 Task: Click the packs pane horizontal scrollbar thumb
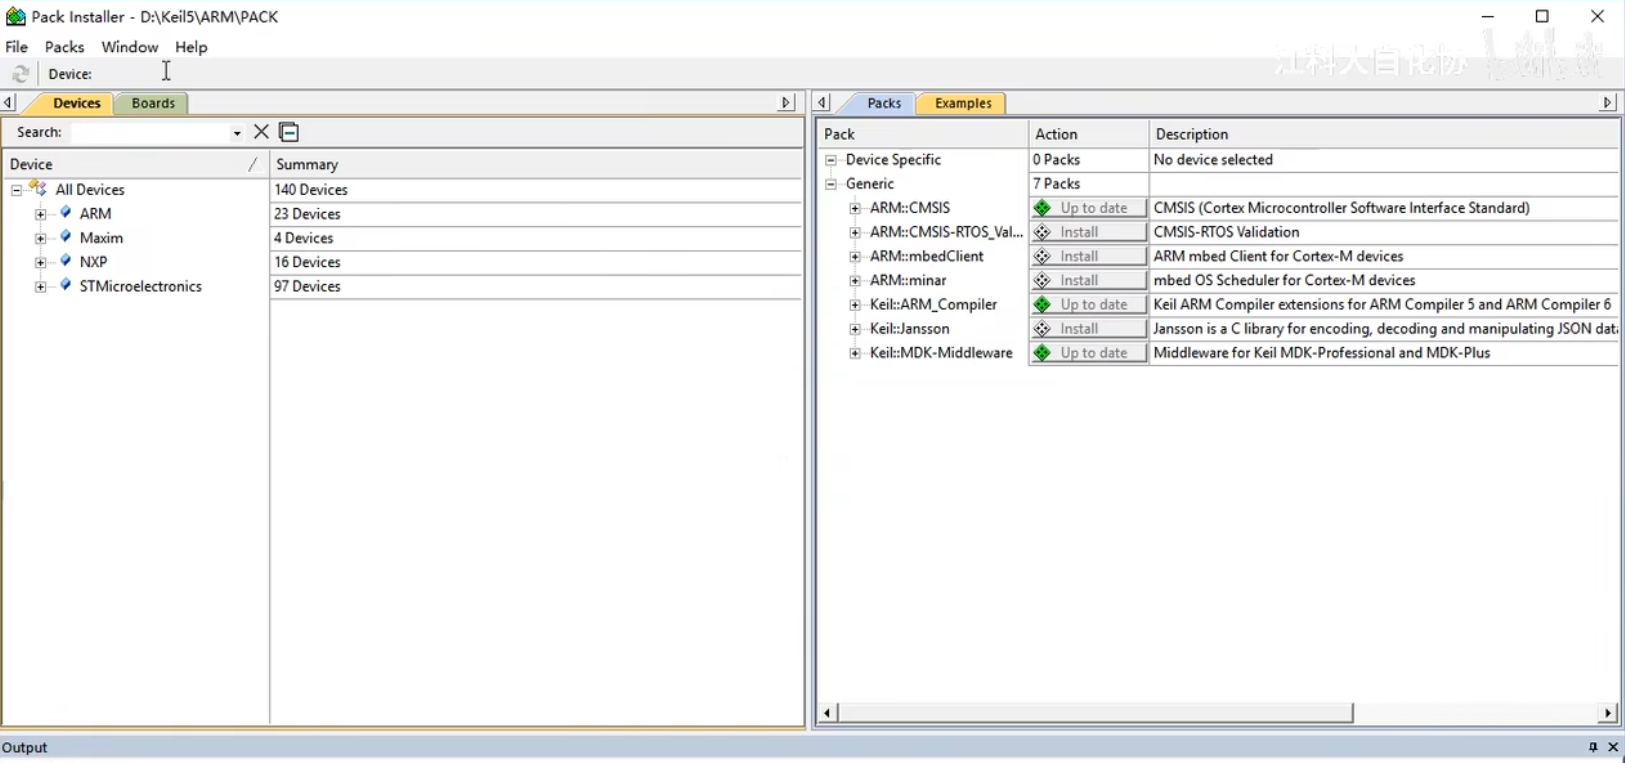pyautogui.click(x=1095, y=713)
